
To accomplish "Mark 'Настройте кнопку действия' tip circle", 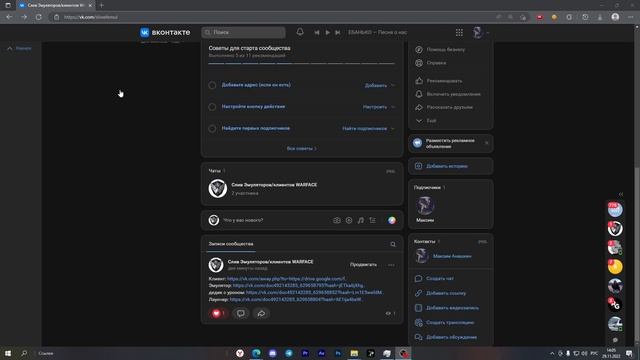I will pyautogui.click(x=212, y=107).
